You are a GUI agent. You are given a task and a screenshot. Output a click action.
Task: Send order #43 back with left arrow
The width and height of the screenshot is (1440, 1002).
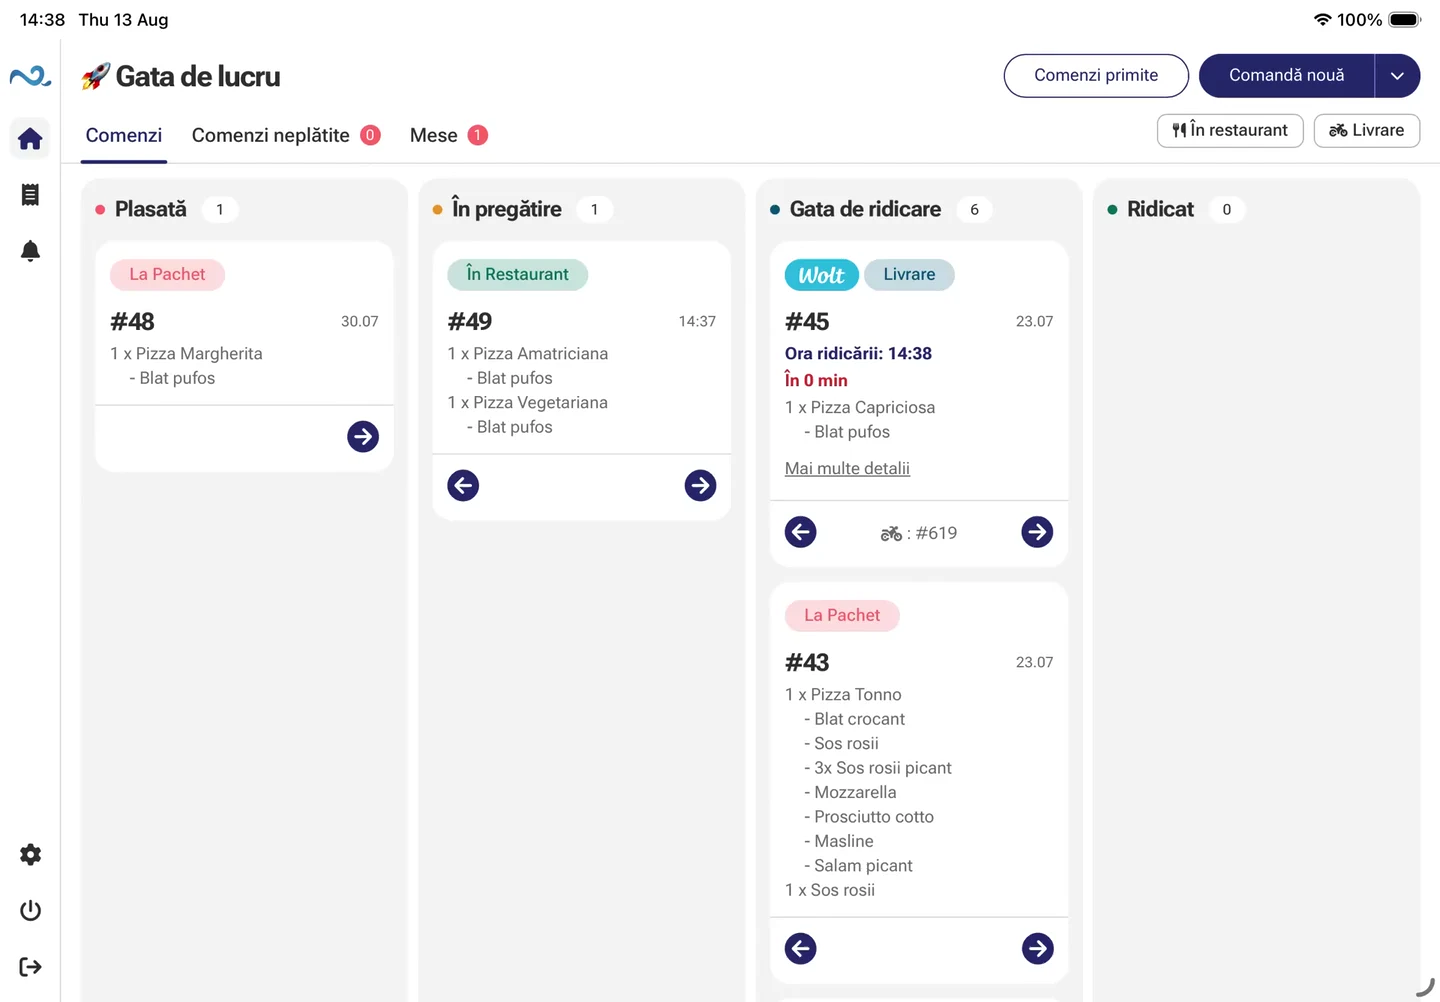pyautogui.click(x=800, y=948)
